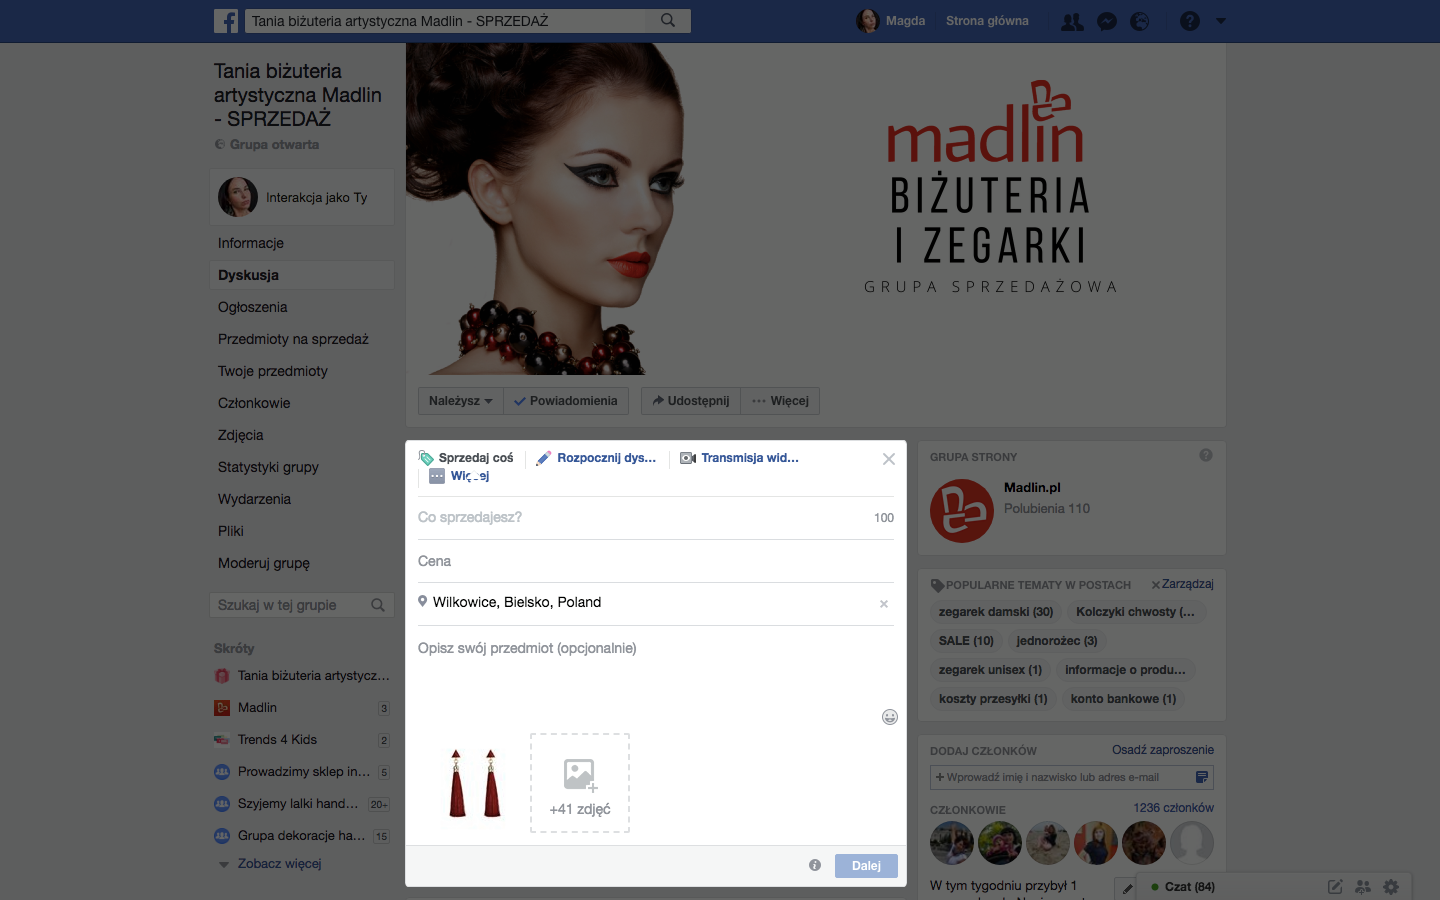Open chat settings gear icon

[x=1391, y=887]
